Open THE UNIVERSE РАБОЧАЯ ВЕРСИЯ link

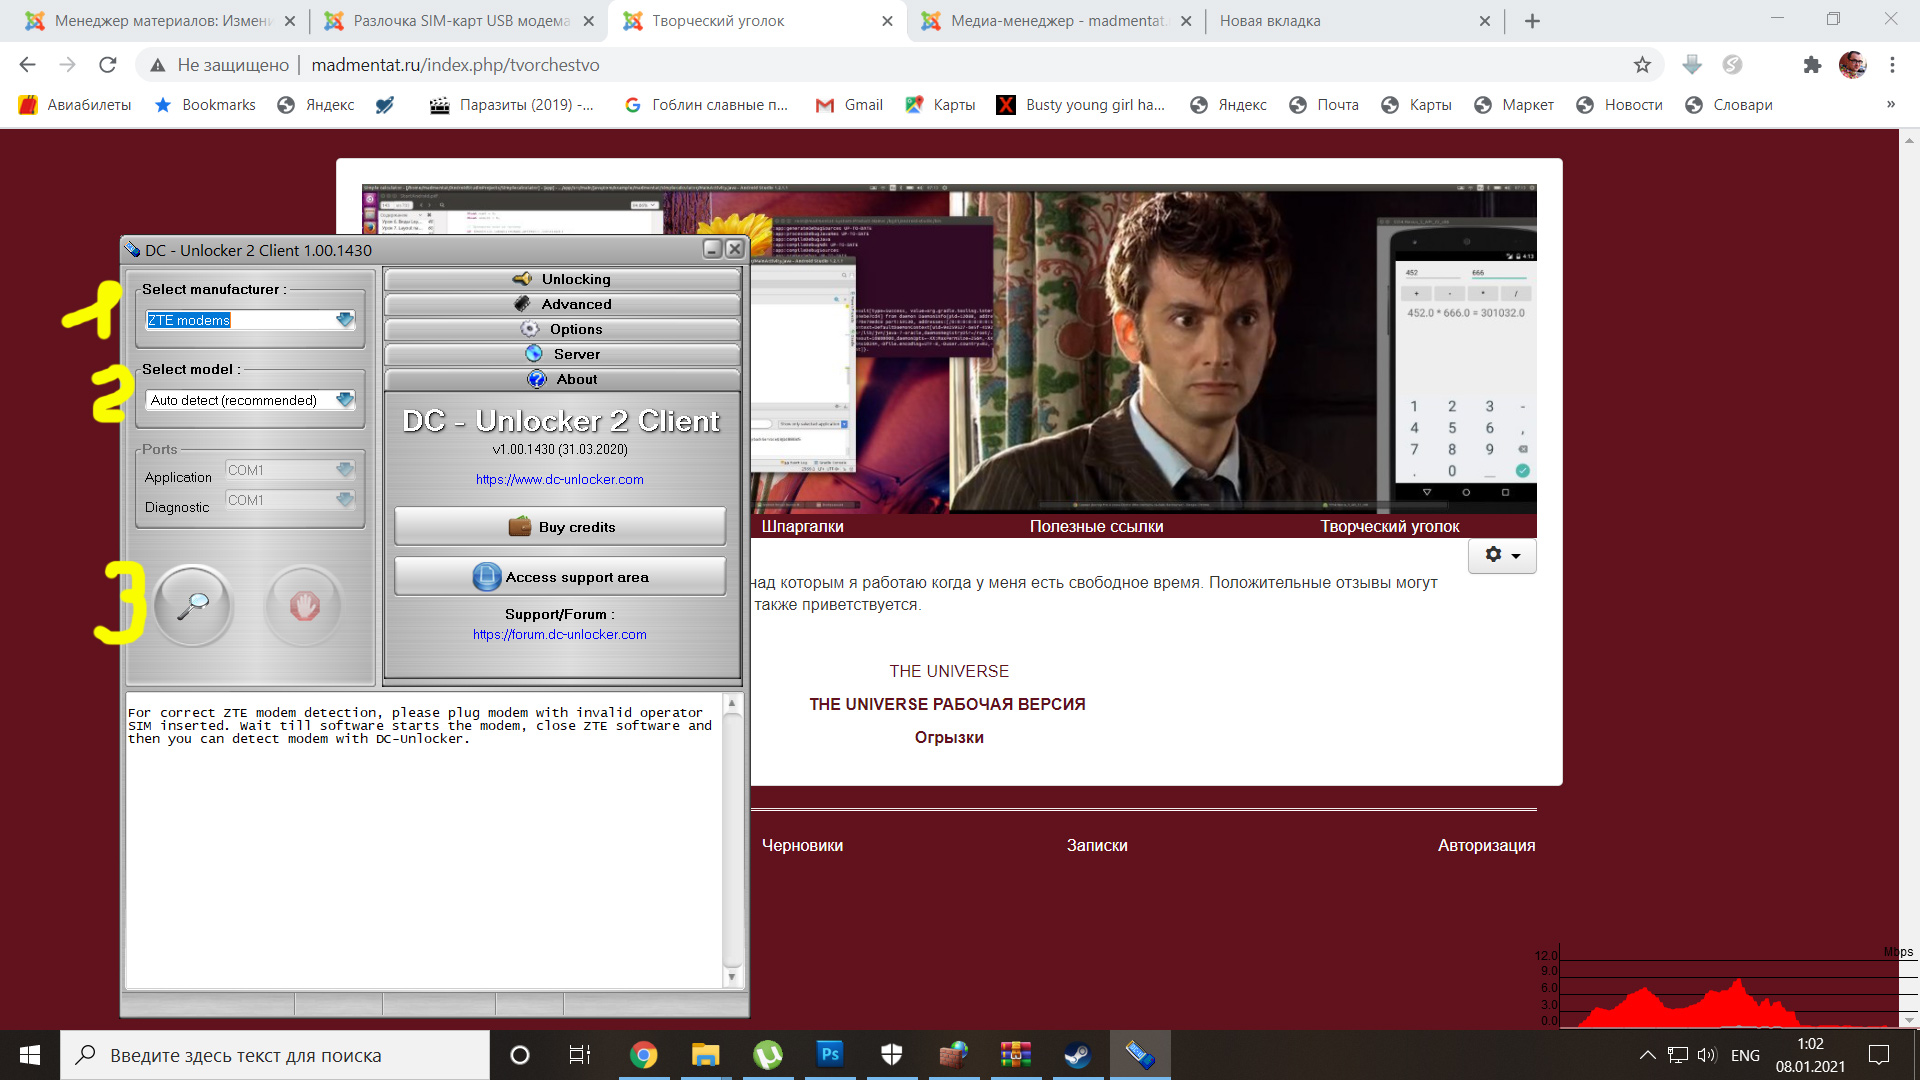click(947, 704)
